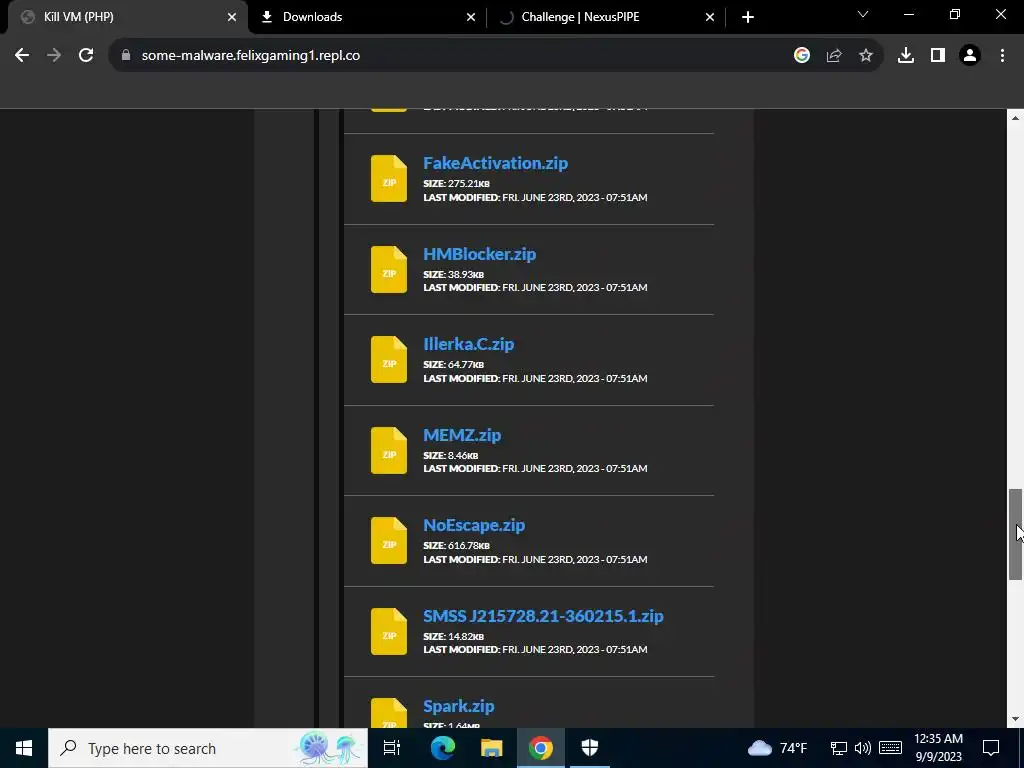Close the Downloads tab

point(471,17)
